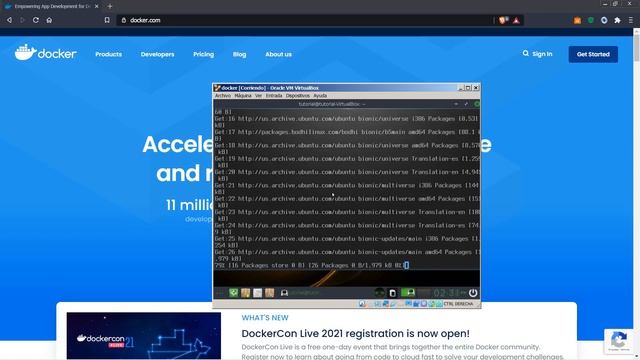Open the About us navigation item
The image size is (640, 360).
pyautogui.click(x=278, y=54)
